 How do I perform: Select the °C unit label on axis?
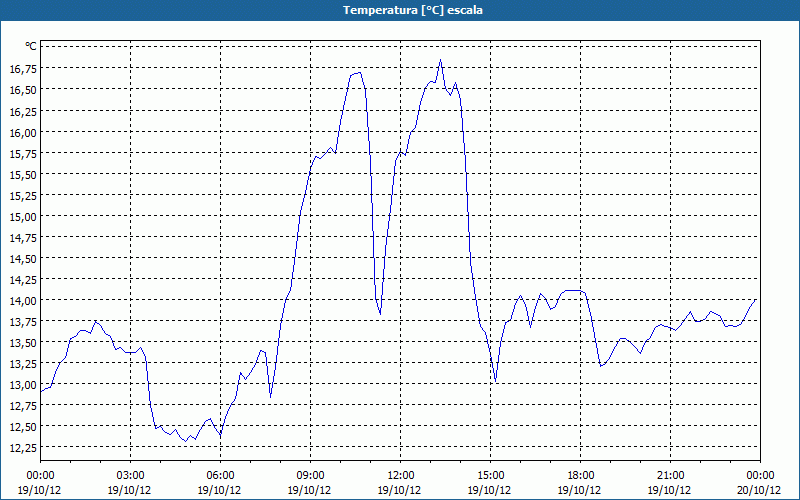tap(31, 46)
